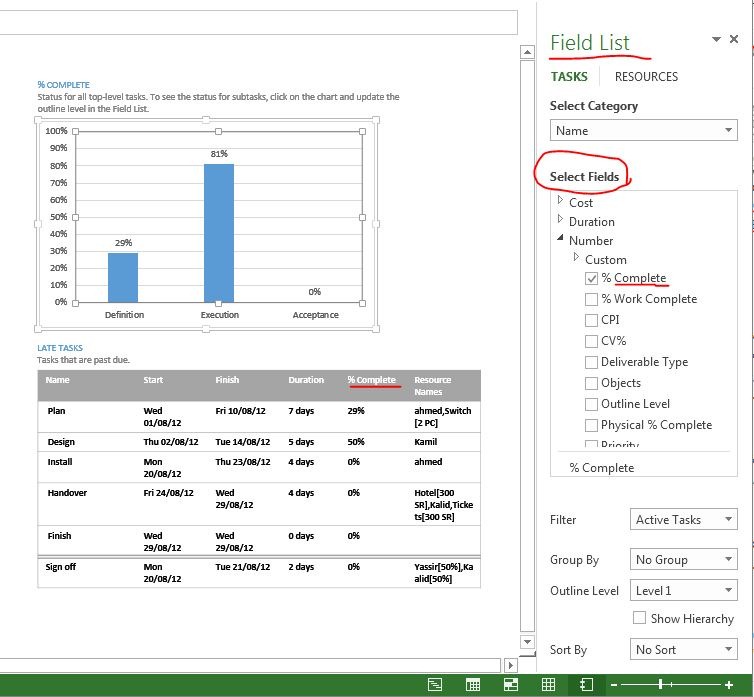754x697 pixels.
Task: Click the % Complete entry in selected-fields box
Action: pos(602,468)
